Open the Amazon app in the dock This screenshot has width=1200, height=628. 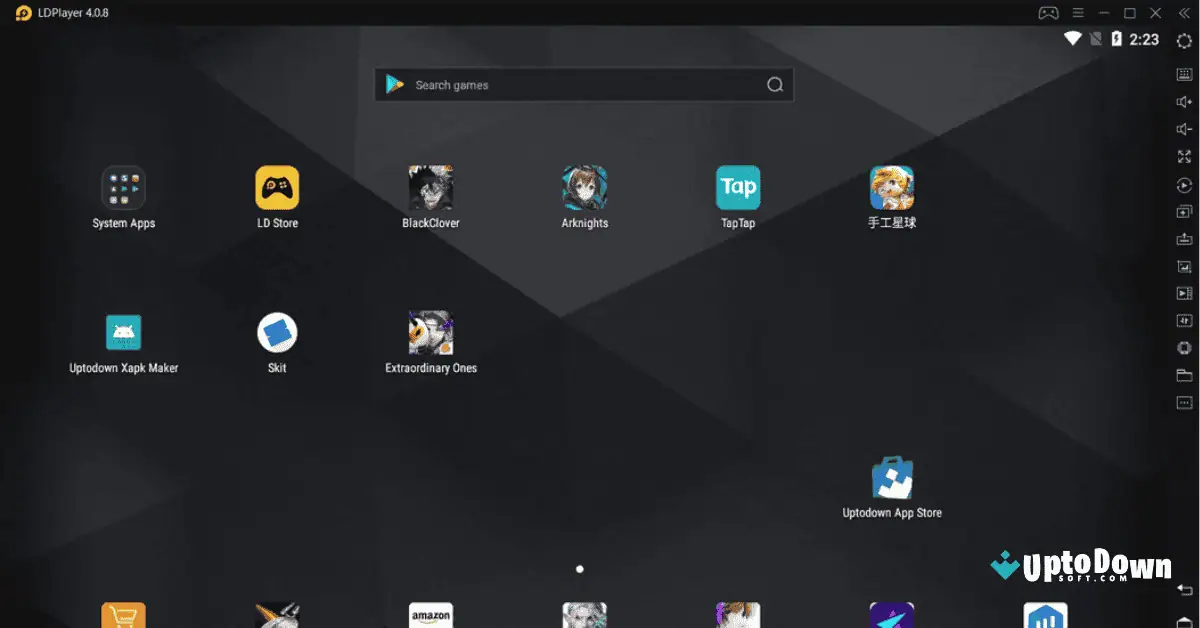point(430,615)
